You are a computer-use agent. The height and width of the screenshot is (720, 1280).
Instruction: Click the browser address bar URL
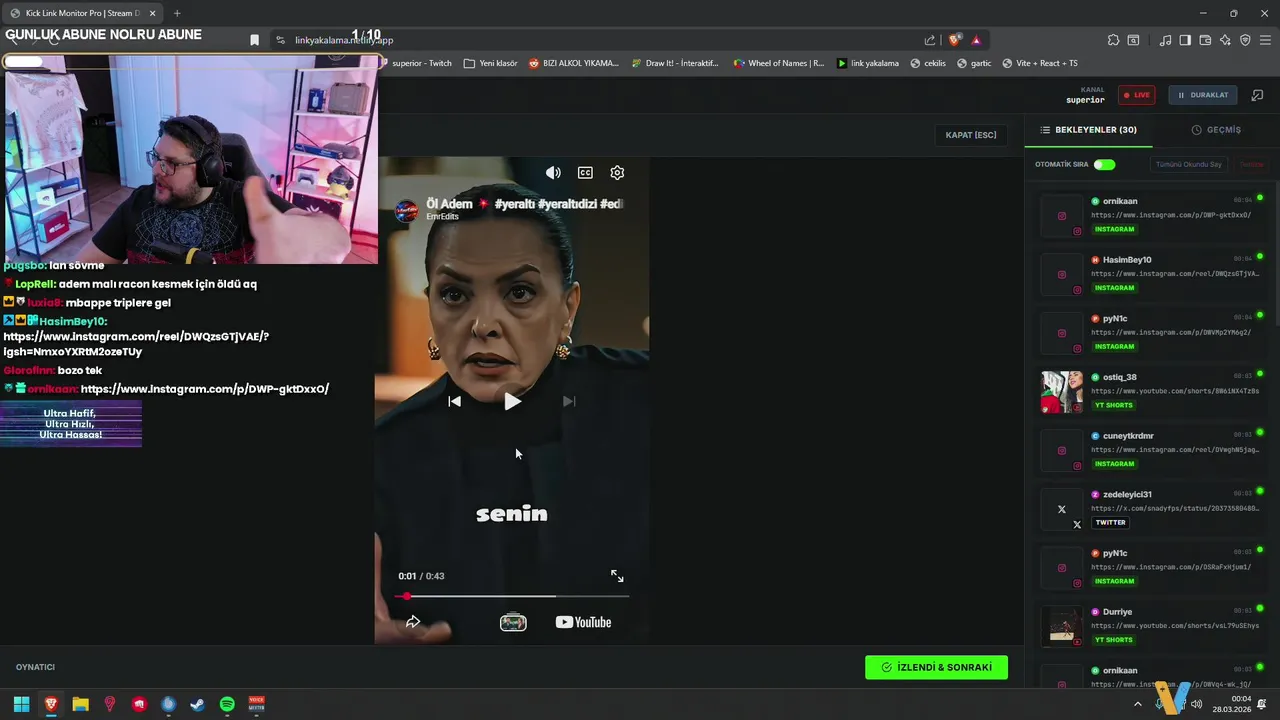click(344, 40)
